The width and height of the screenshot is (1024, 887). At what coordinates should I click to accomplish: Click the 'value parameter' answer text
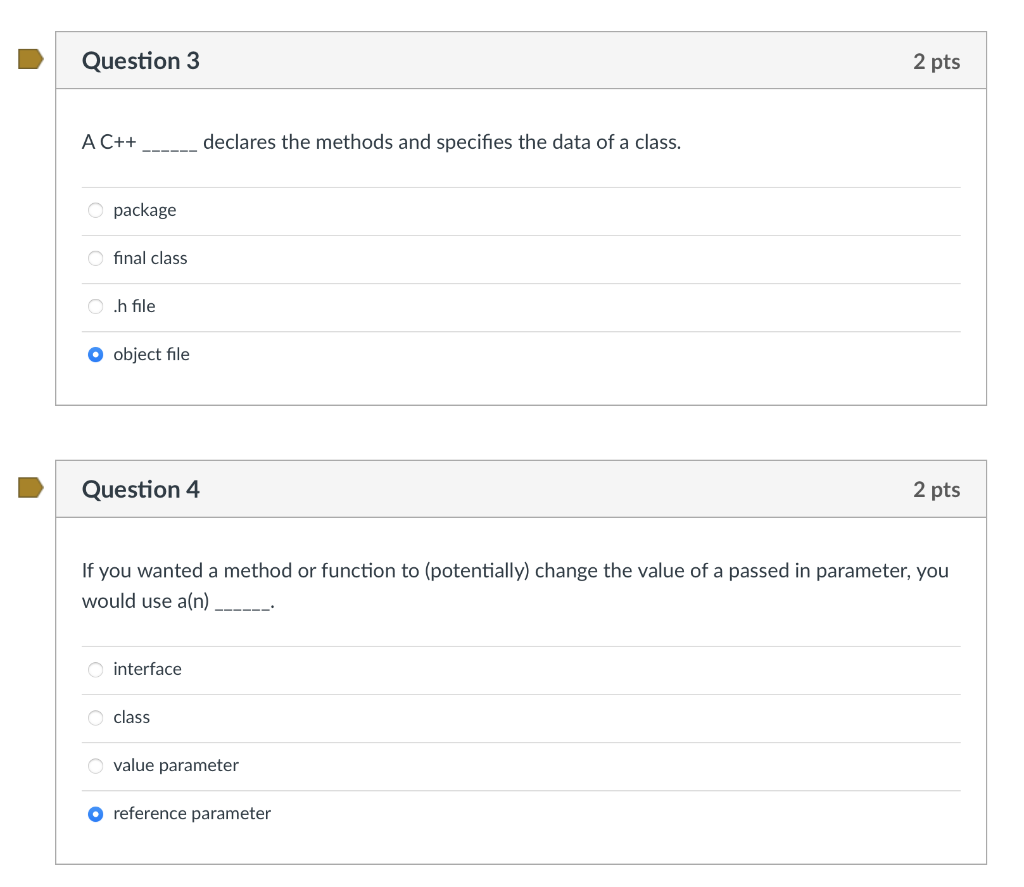click(x=176, y=765)
